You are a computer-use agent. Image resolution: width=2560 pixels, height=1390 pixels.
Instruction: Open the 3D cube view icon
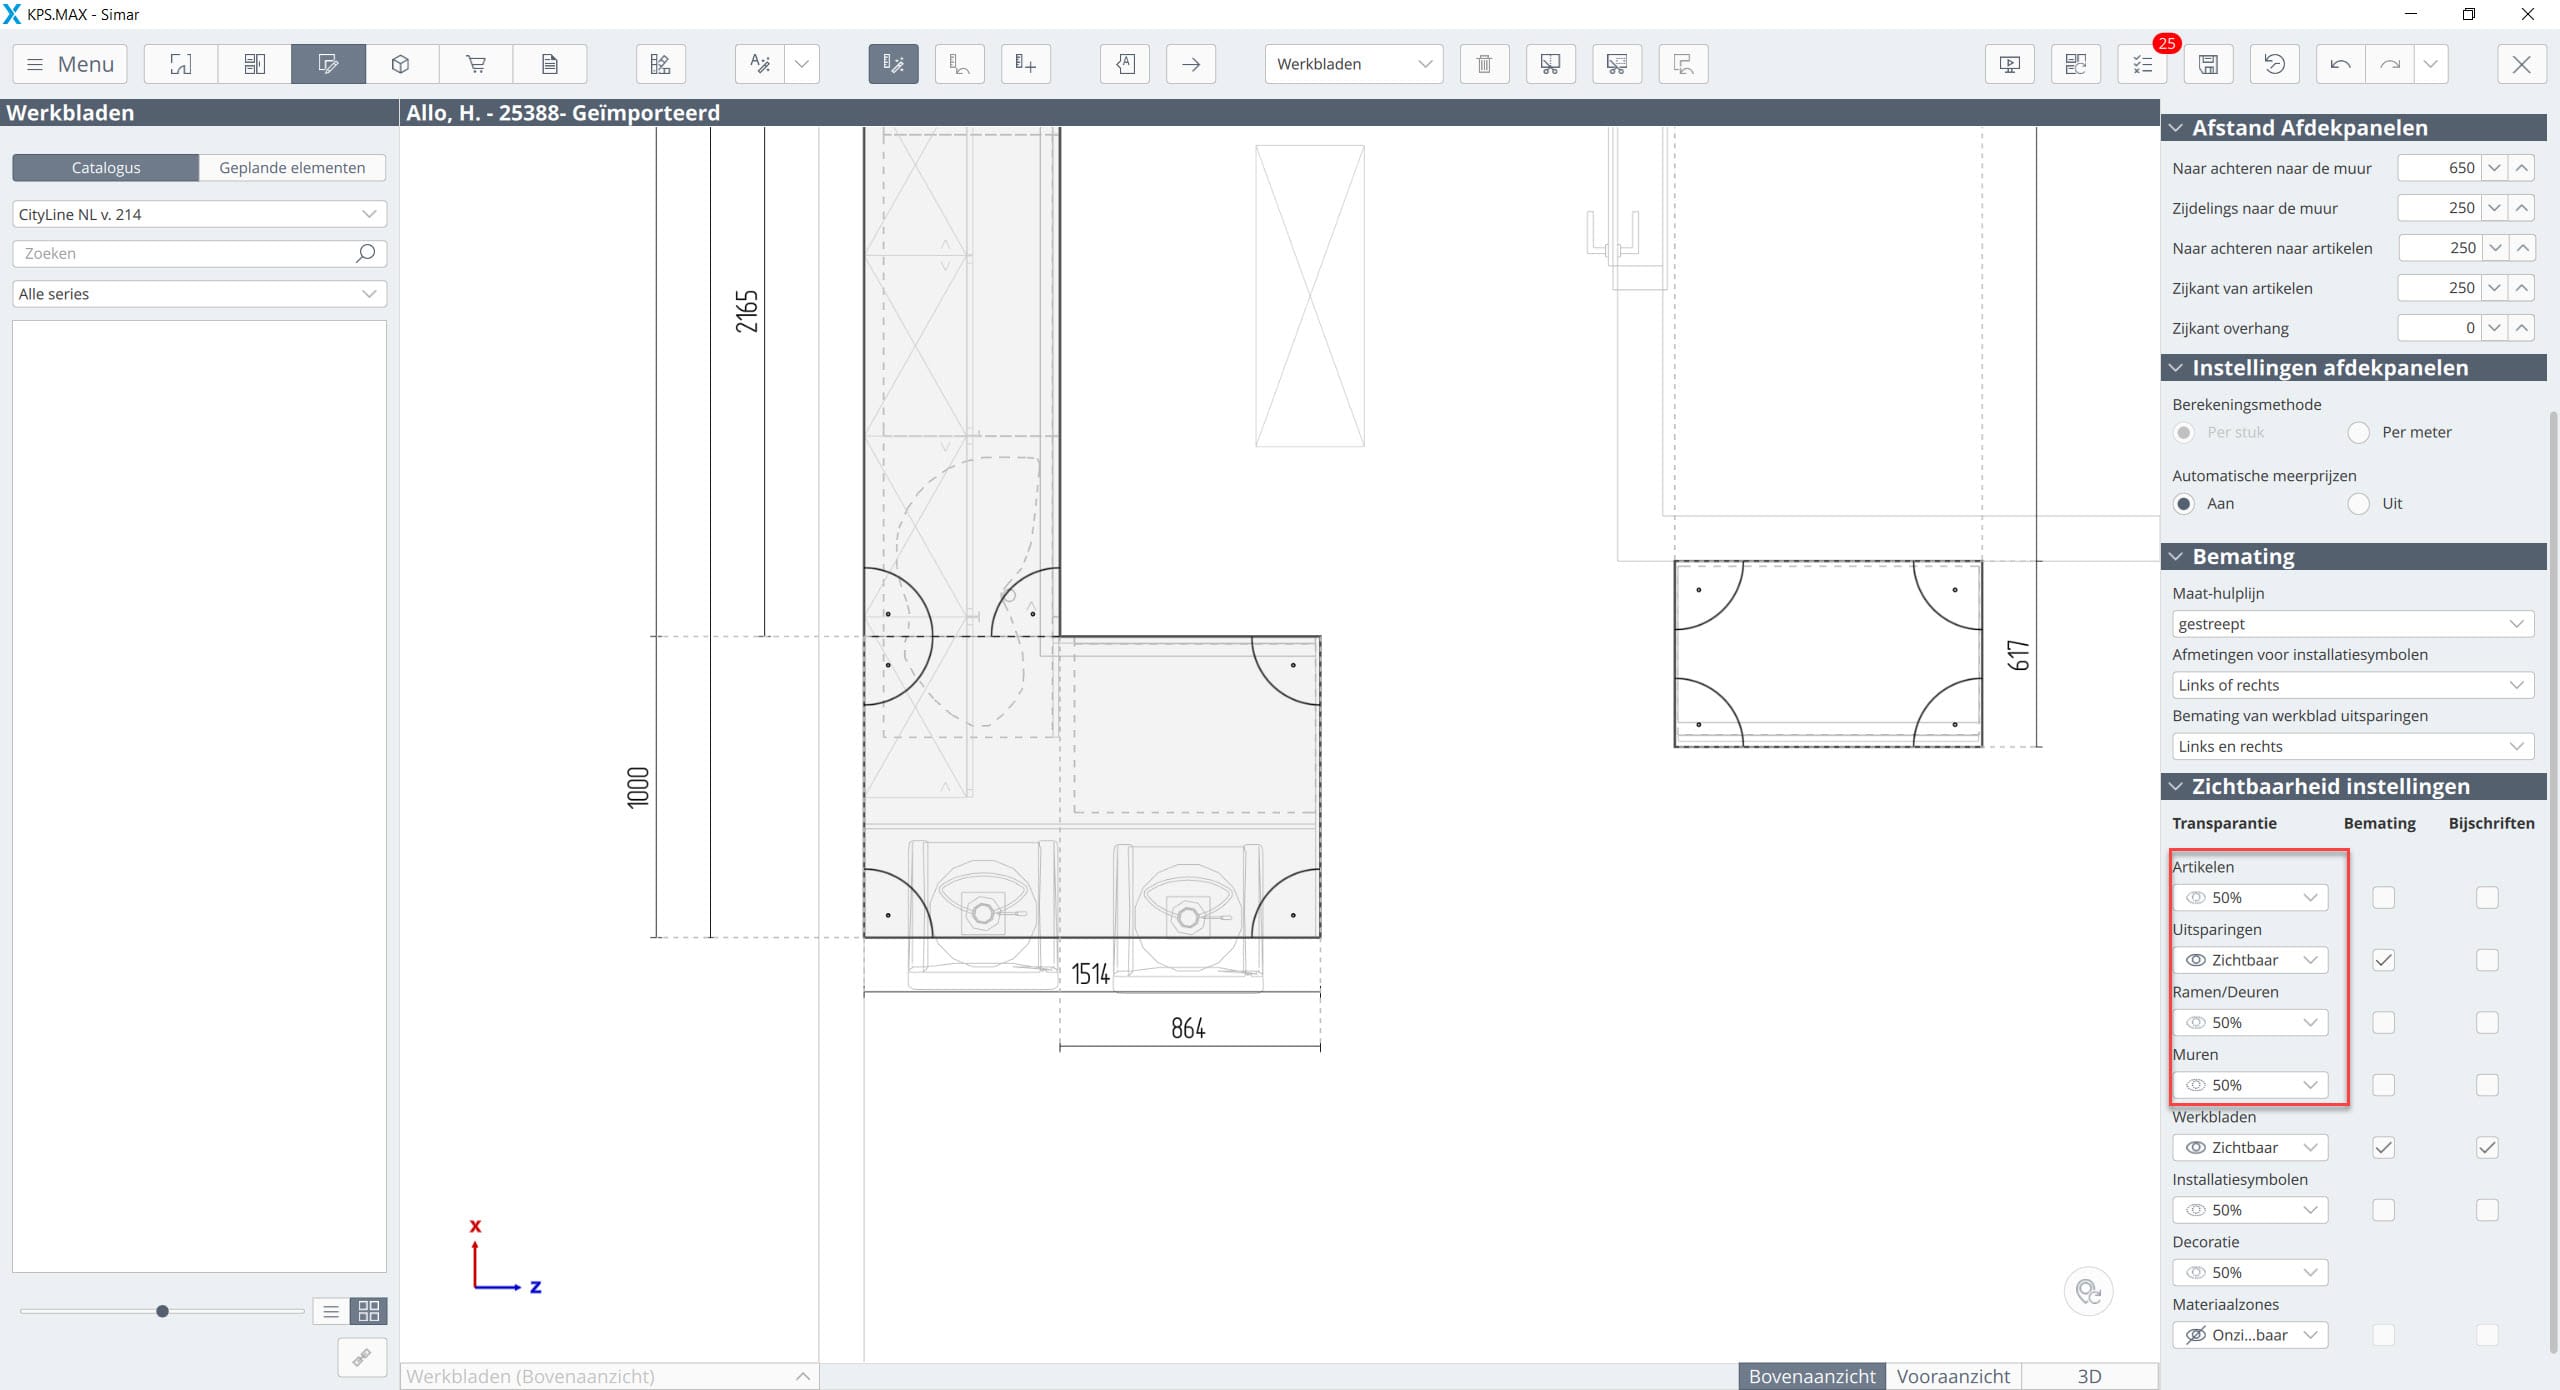tap(401, 64)
